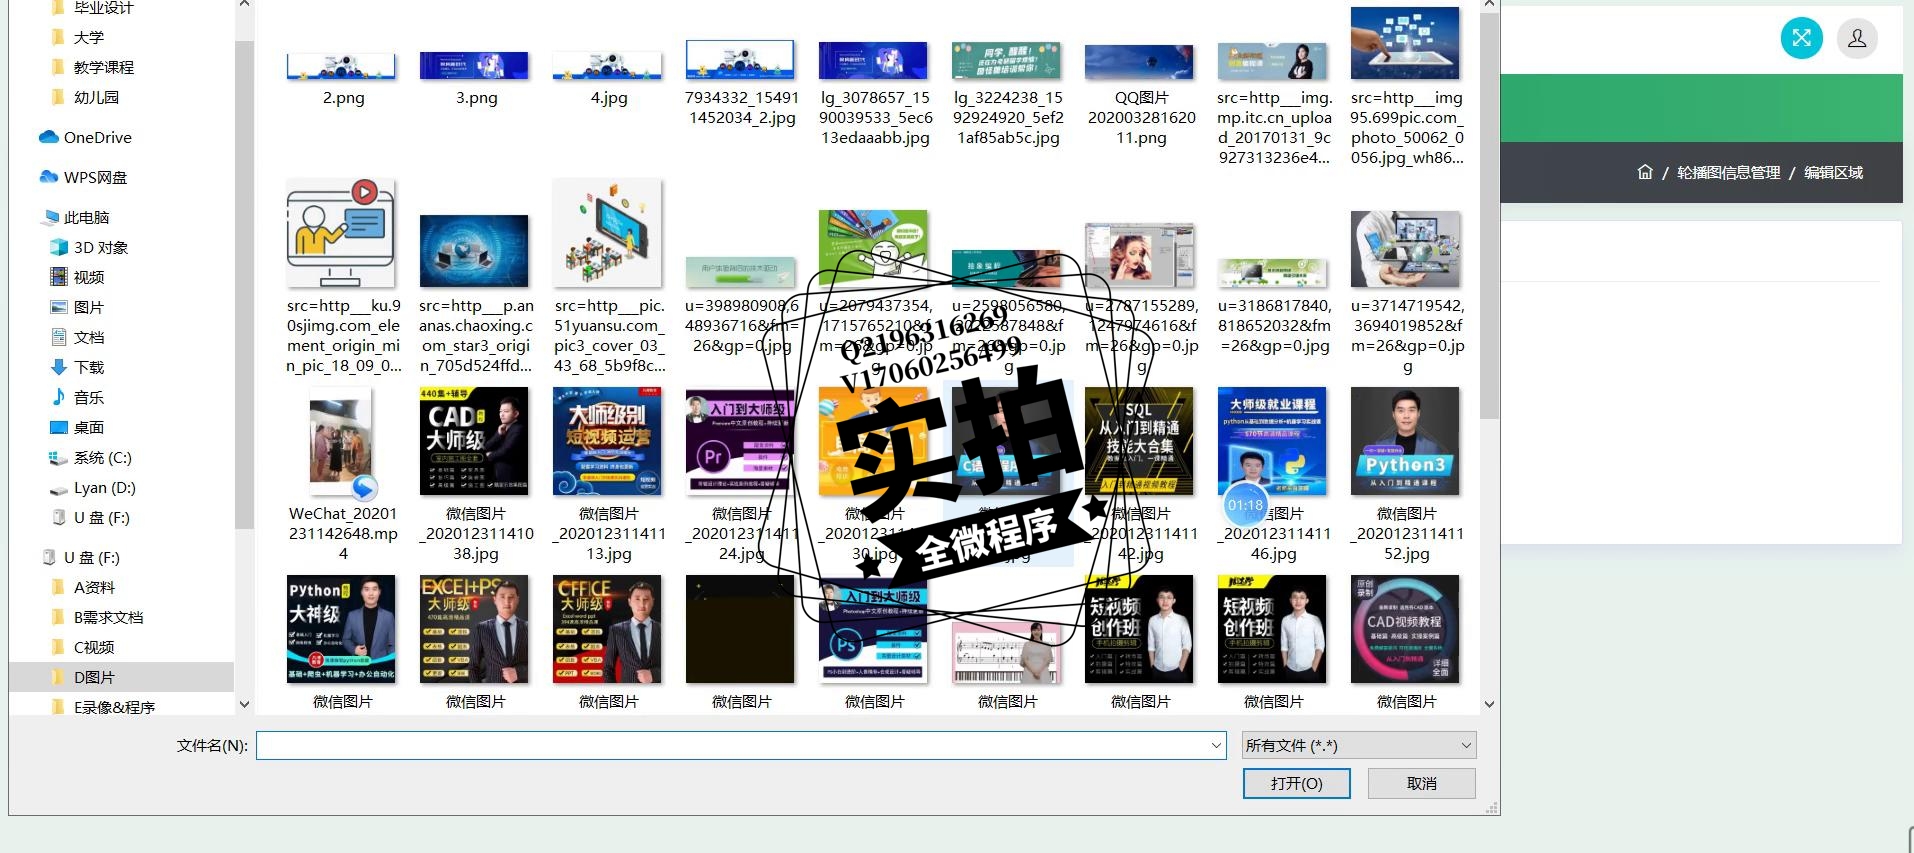Click the fullscreen toggle icon in web page
This screenshot has width=1914, height=853.
[x=1801, y=38]
